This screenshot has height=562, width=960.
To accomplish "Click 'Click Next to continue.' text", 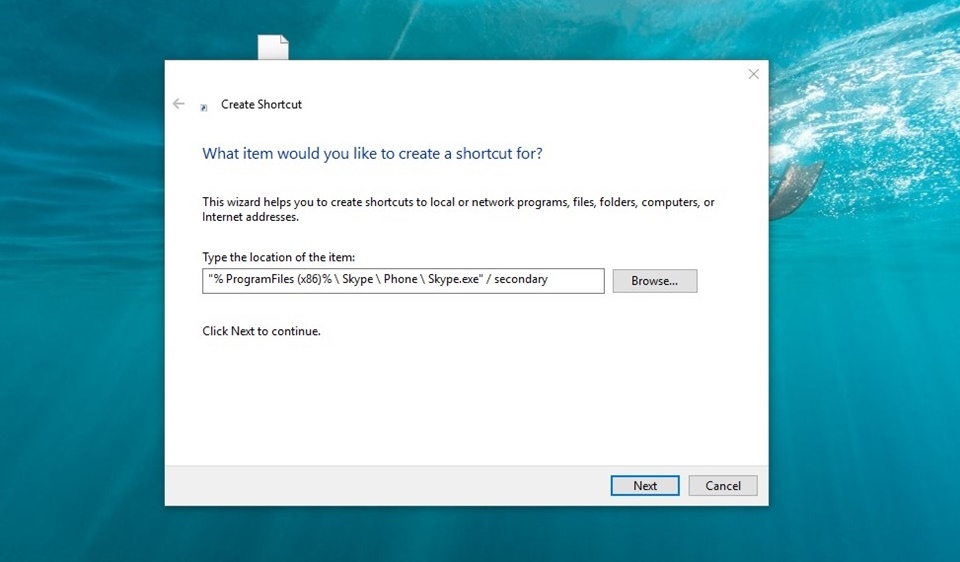I will coord(261,331).
